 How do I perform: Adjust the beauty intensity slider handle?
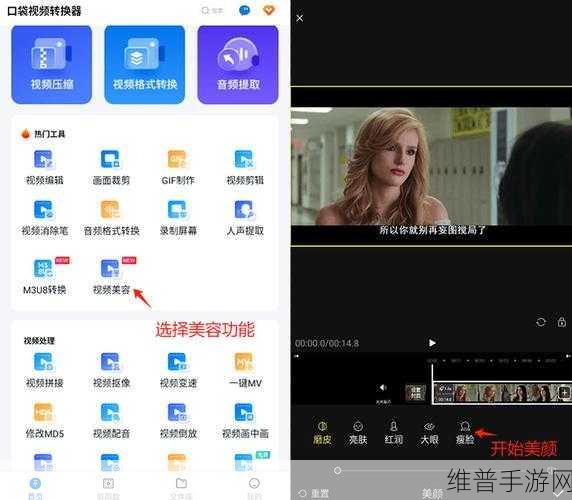[x=337, y=471]
